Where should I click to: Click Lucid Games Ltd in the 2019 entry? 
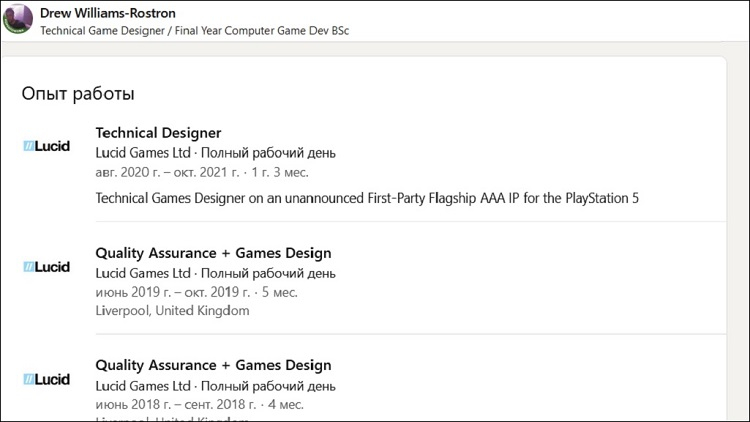tap(142, 273)
